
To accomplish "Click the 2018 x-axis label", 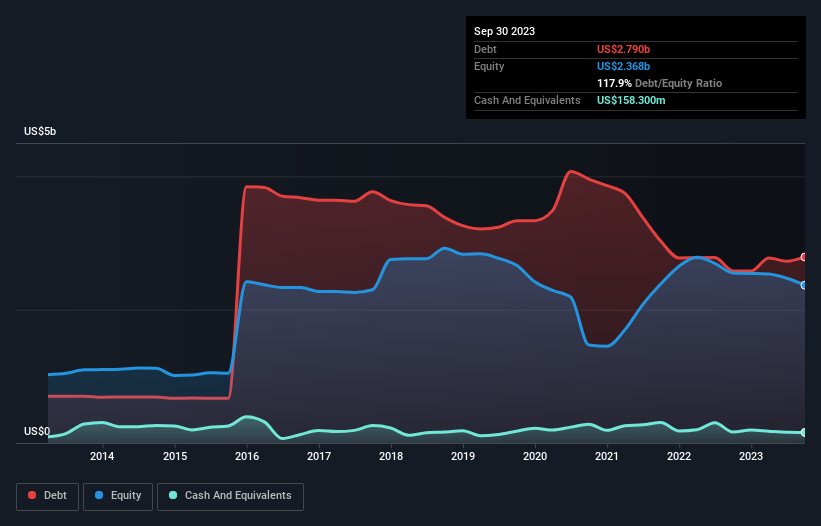I will pyautogui.click(x=391, y=456).
